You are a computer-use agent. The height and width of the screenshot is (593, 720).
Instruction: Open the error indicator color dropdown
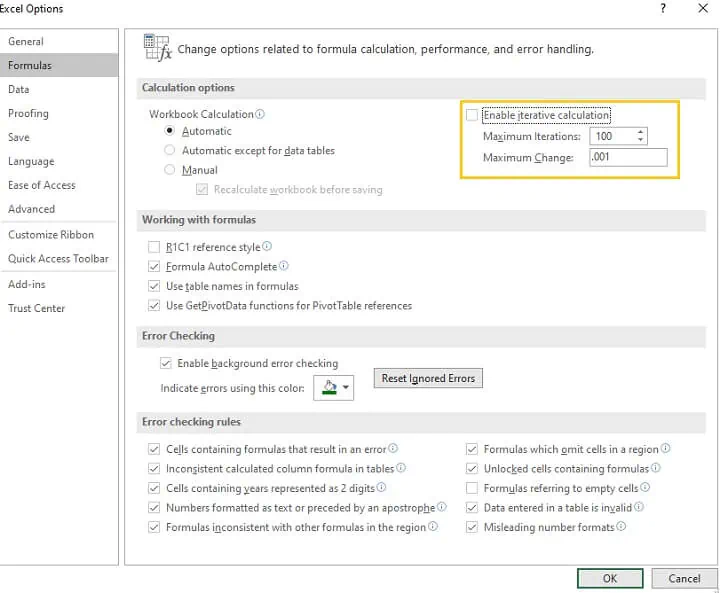(x=346, y=388)
